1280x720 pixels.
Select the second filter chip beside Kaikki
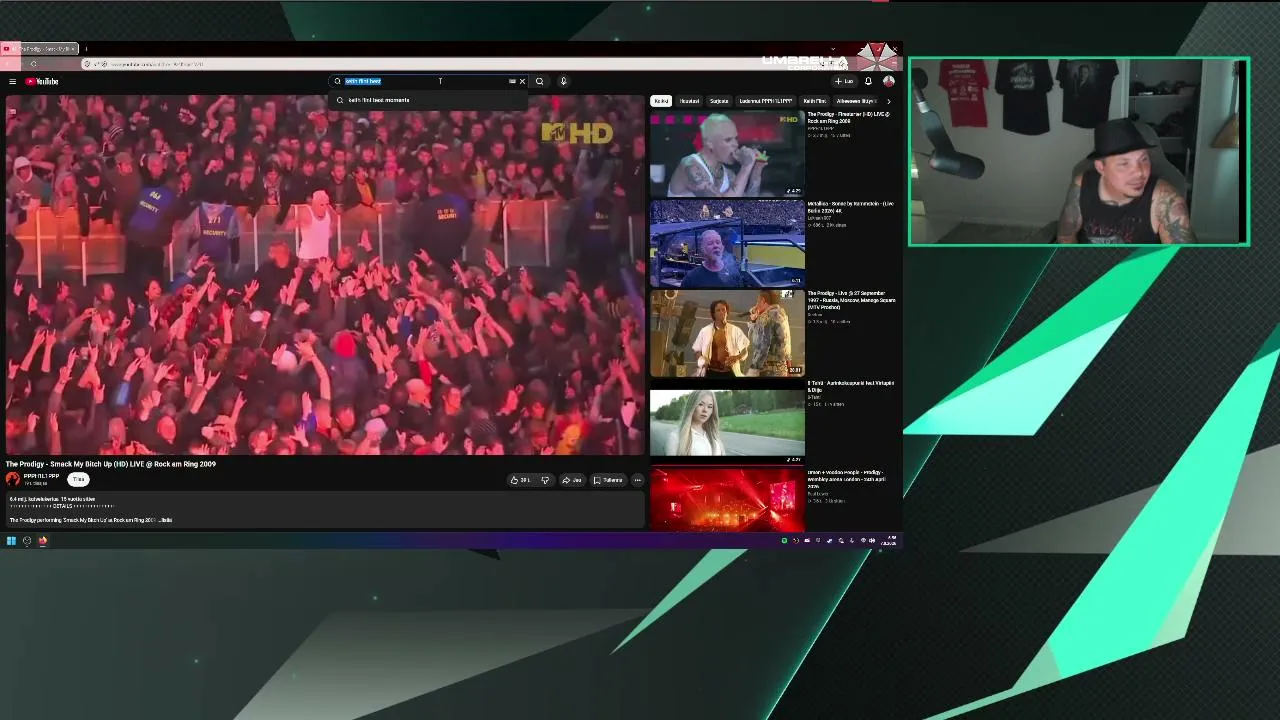[690, 101]
